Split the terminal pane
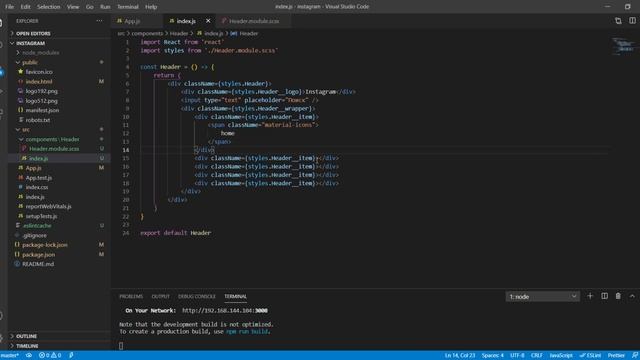Image resolution: width=640 pixels, height=360 pixels. pos(604,296)
